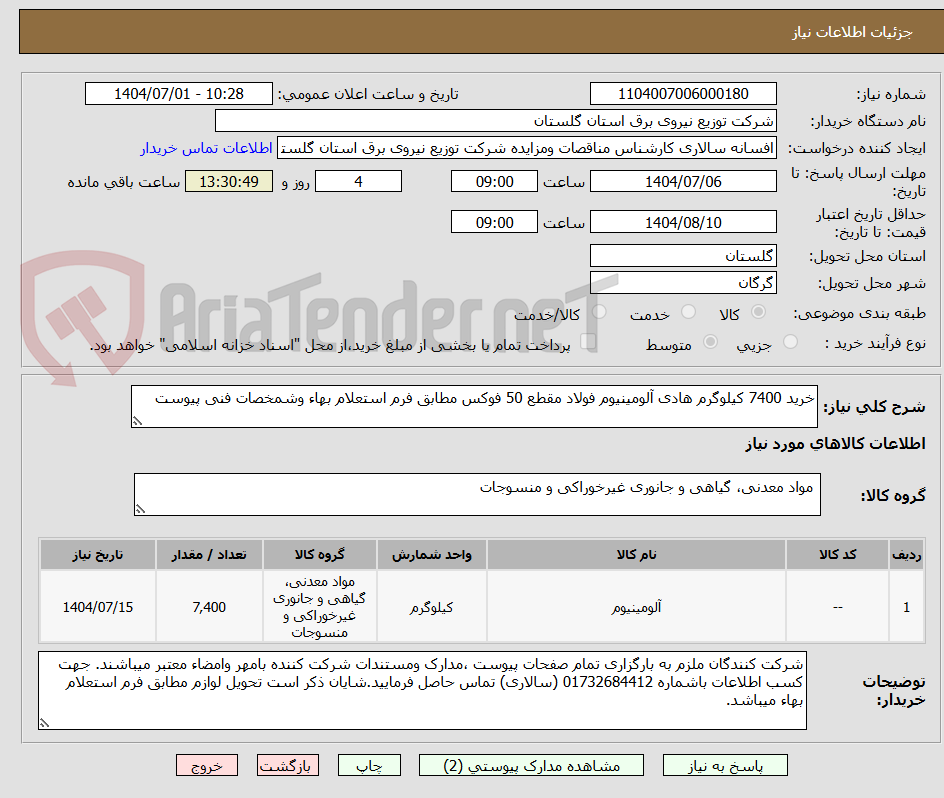The height and width of the screenshot is (798, 944).
Task: Open the «گلستان» province dropdown
Action: click(683, 255)
